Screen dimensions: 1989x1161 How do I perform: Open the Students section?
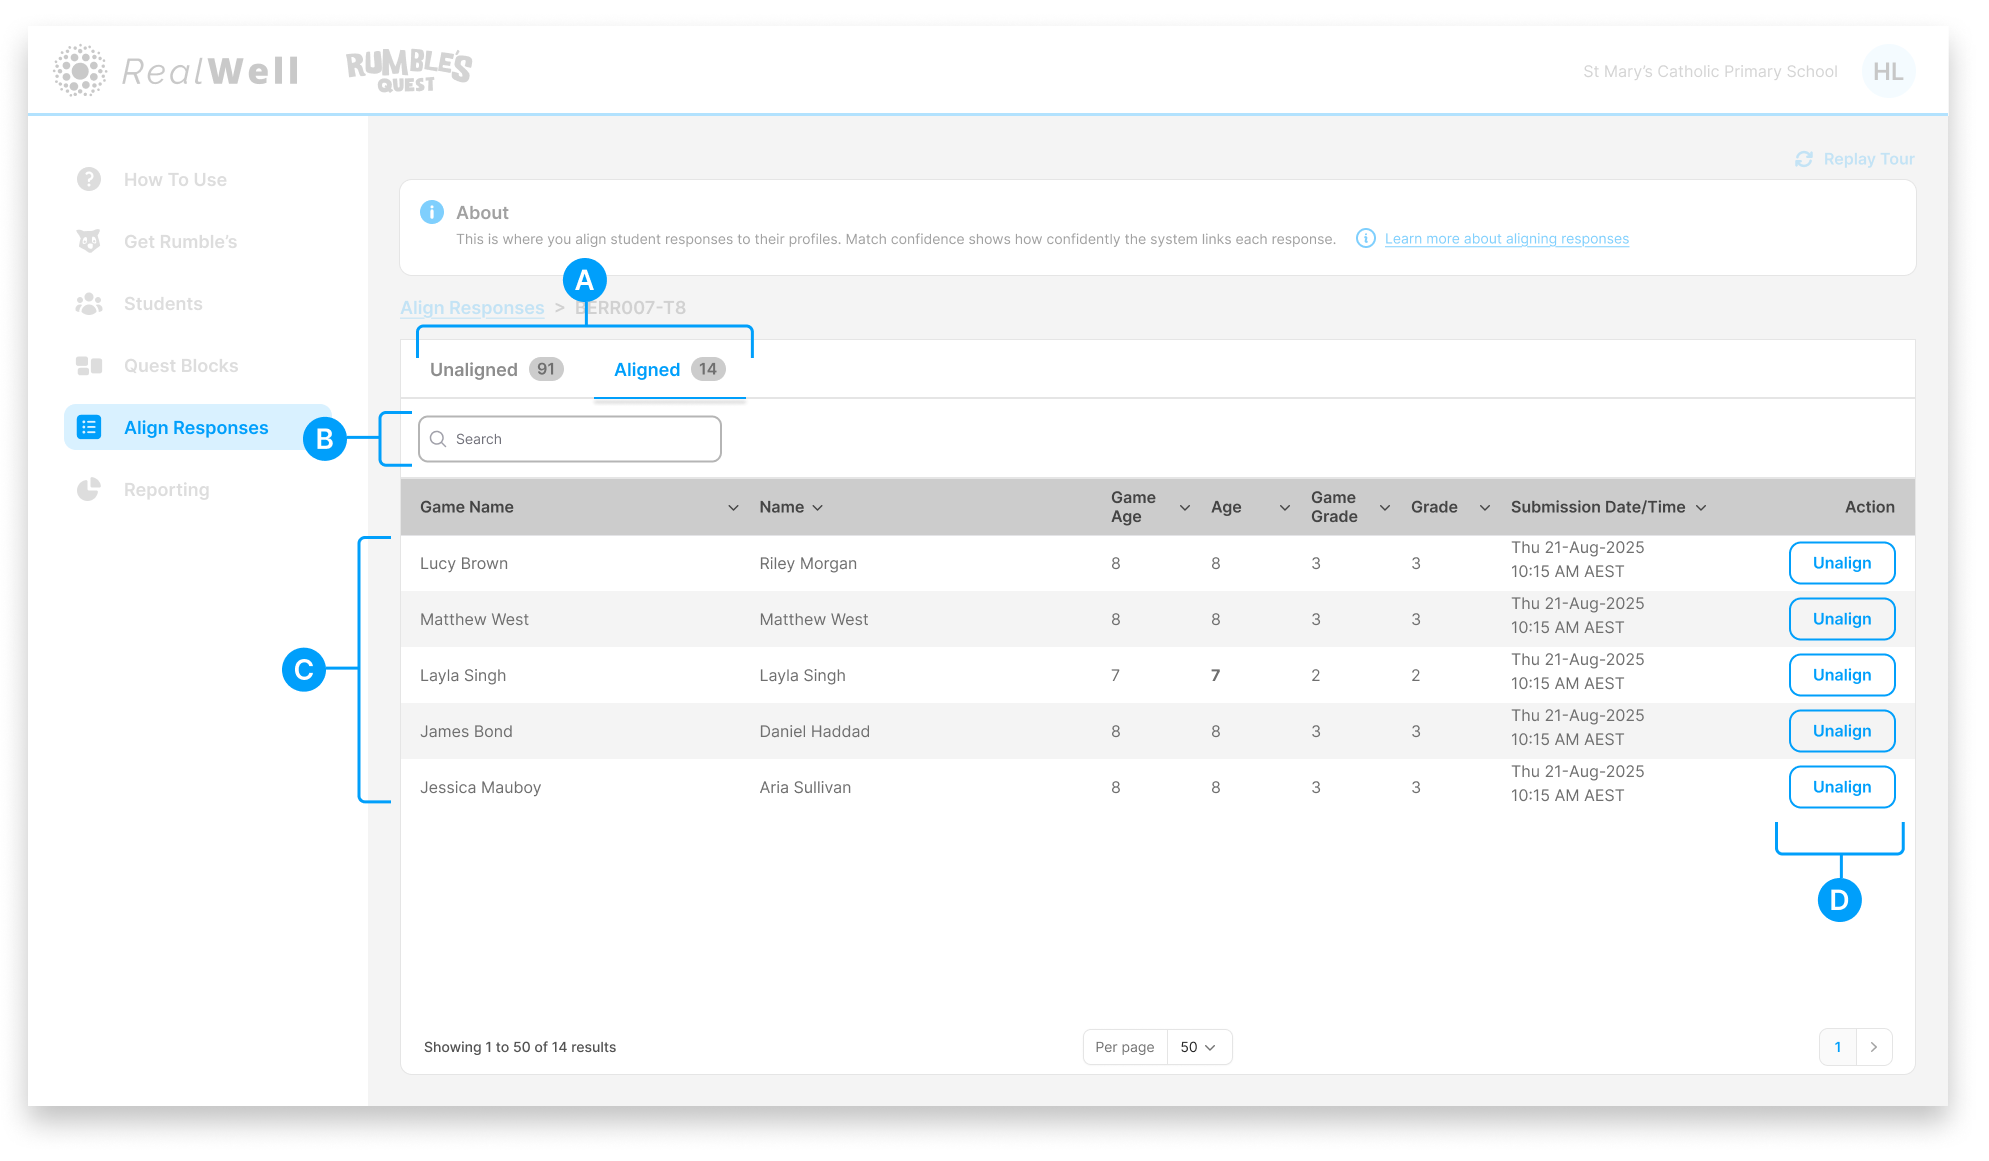163,303
